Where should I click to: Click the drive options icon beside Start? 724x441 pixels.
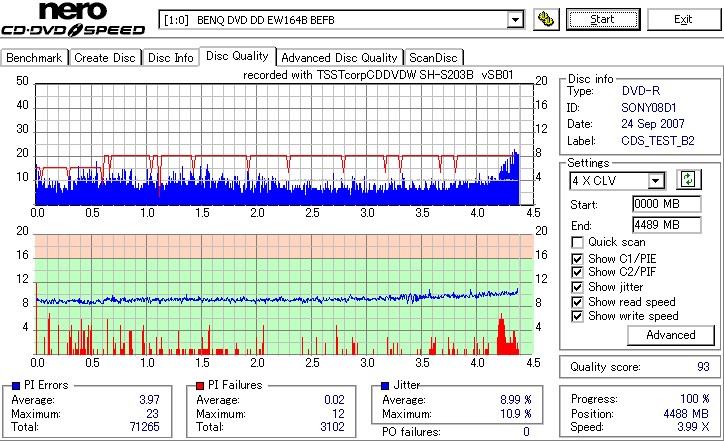pos(546,19)
